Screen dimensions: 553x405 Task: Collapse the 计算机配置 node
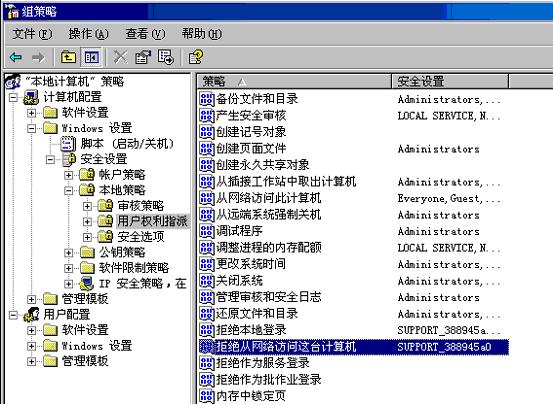(13, 97)
